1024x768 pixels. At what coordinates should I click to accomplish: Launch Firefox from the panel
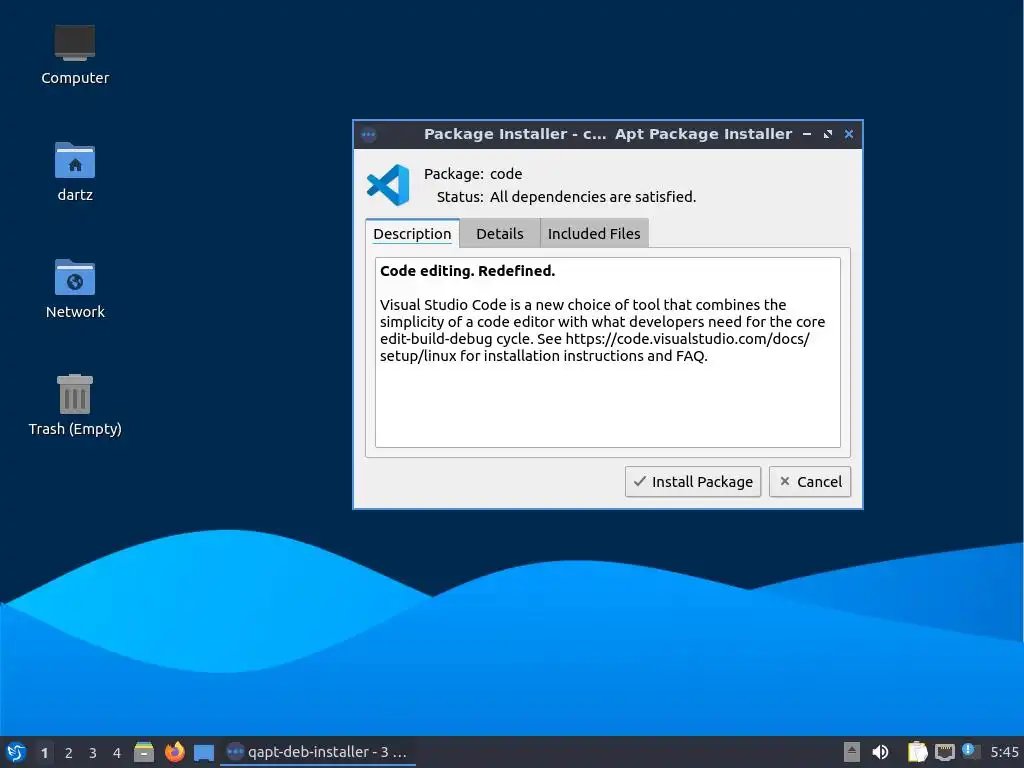click(x=174, y=752)
